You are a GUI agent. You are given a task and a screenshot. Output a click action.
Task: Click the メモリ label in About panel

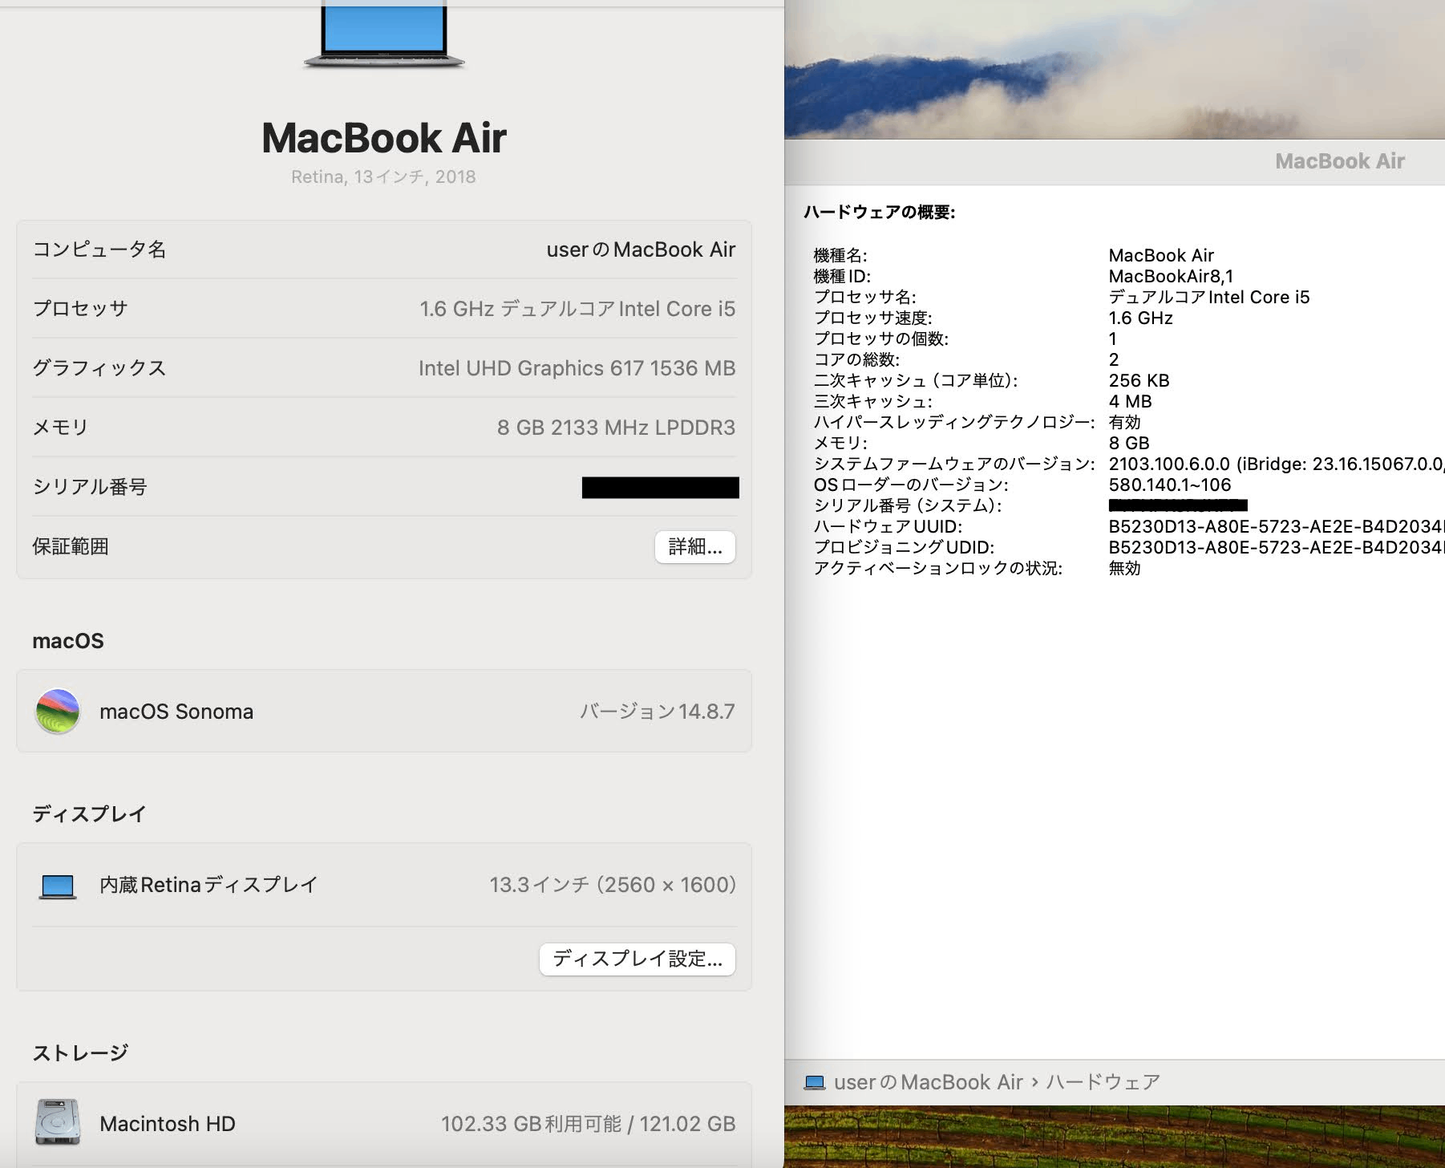60,427
